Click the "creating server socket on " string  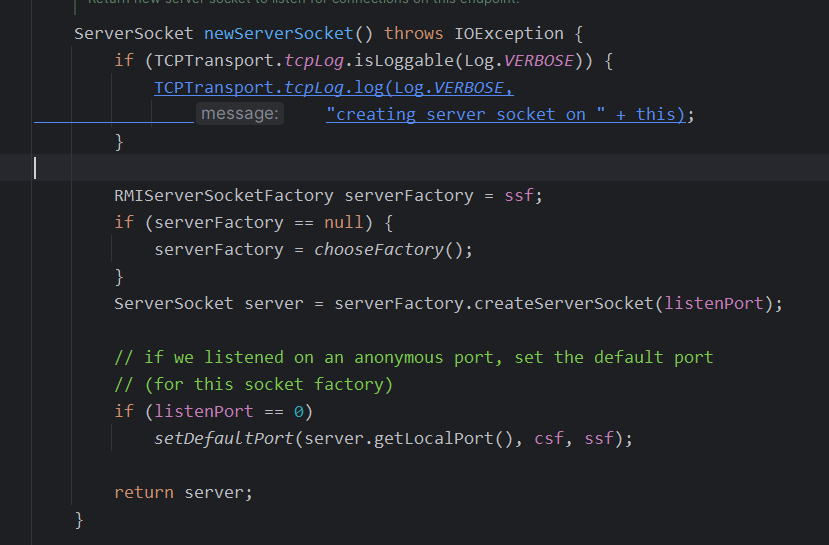click(466, 115)
